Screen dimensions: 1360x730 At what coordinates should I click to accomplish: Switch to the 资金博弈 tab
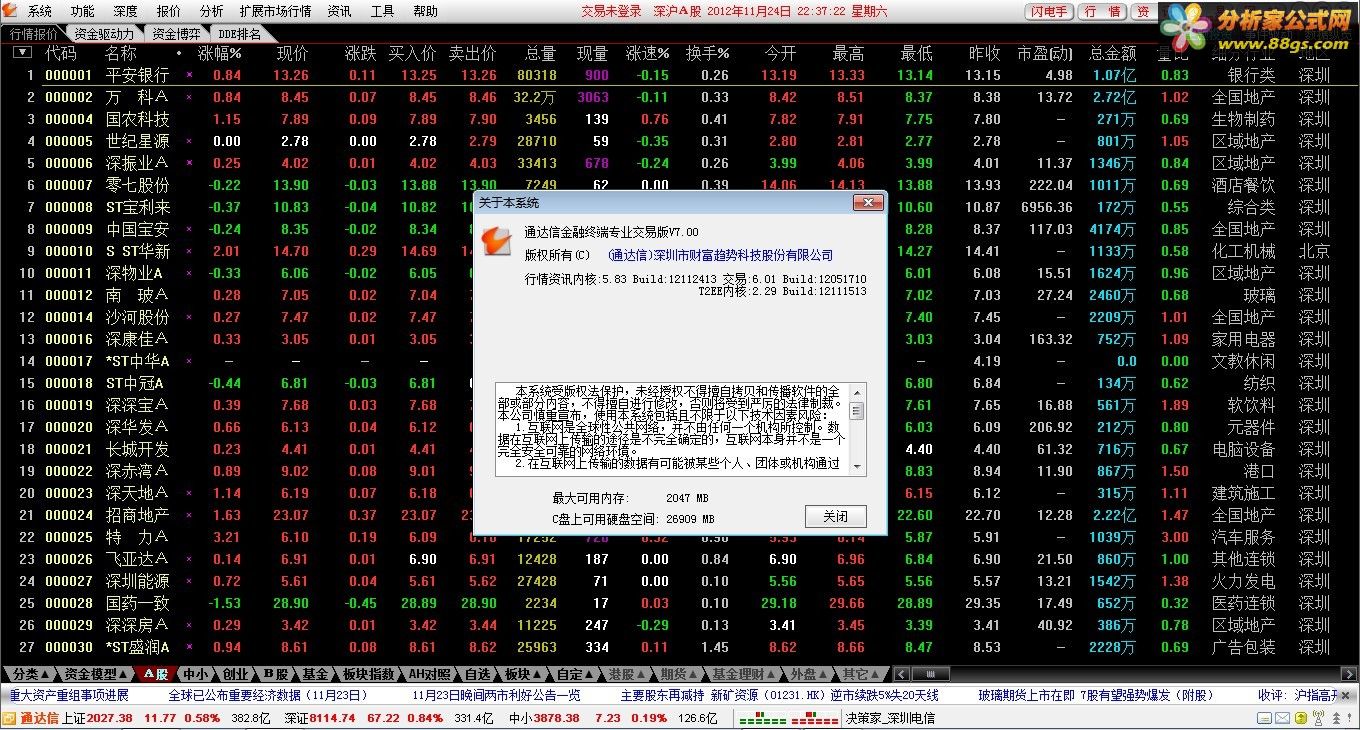click(176, 34)
